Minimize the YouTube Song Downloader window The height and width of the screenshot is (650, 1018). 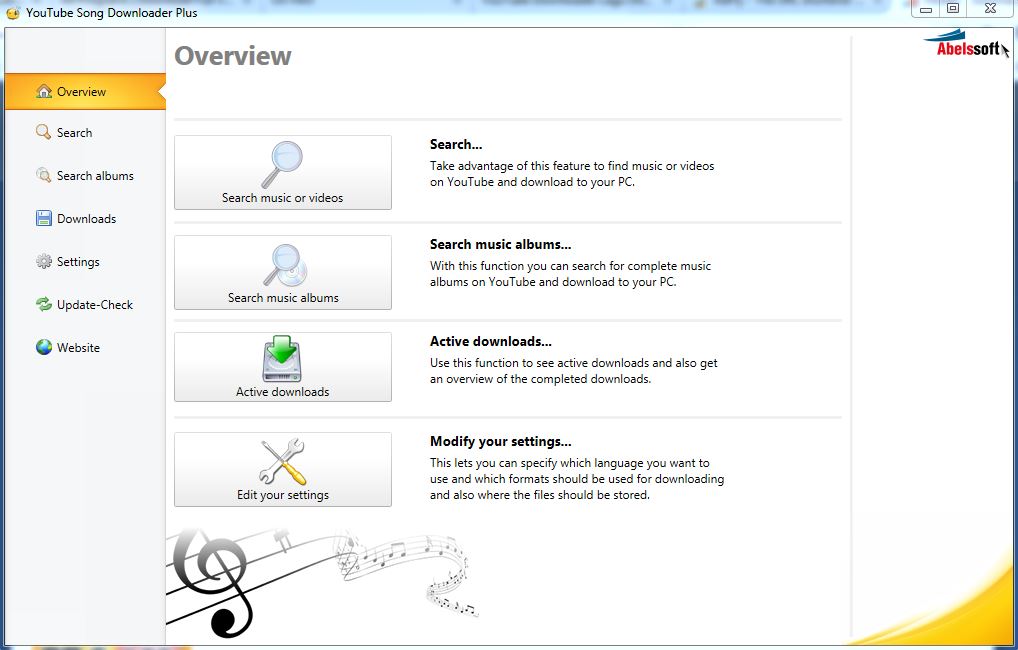tap(926, 9)
